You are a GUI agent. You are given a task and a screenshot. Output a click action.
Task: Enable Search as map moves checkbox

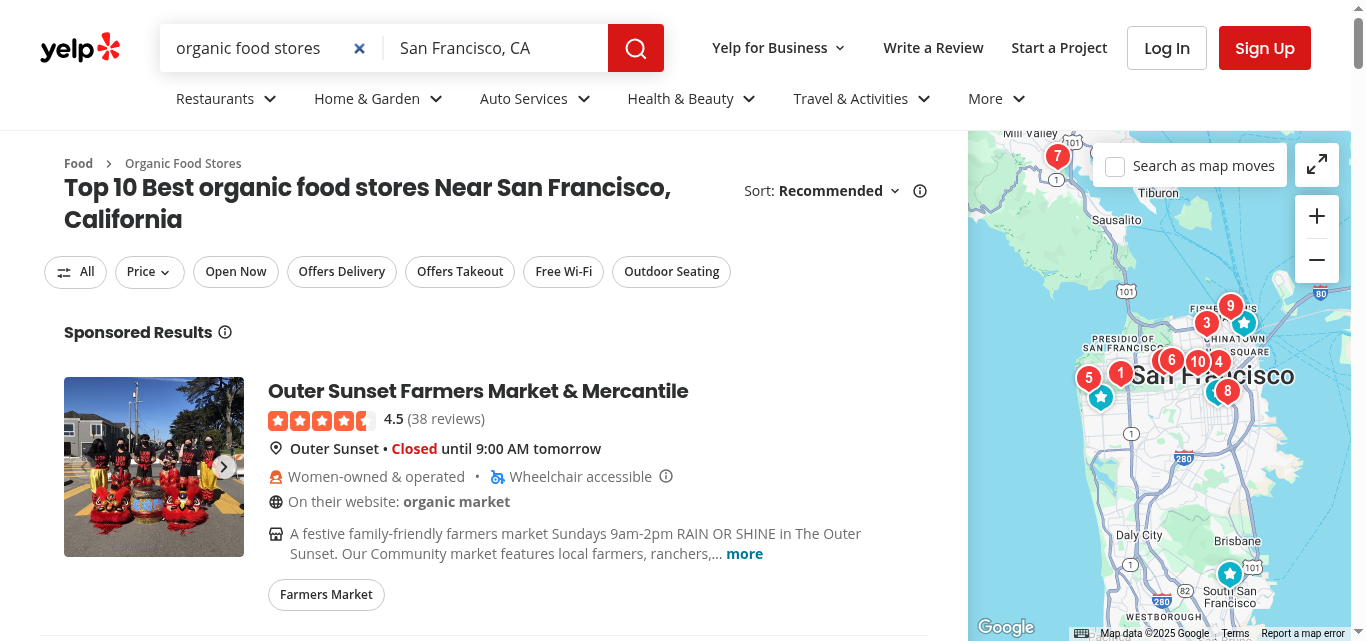pos(1115,166)
